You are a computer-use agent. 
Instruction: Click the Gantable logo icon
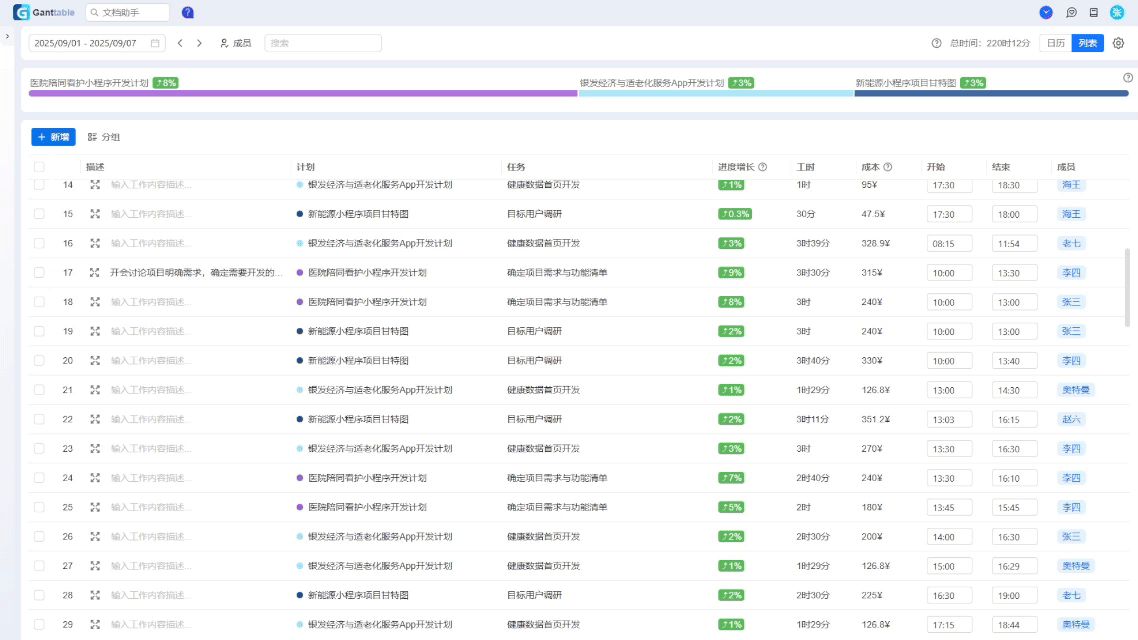click(x=22, y=12)
